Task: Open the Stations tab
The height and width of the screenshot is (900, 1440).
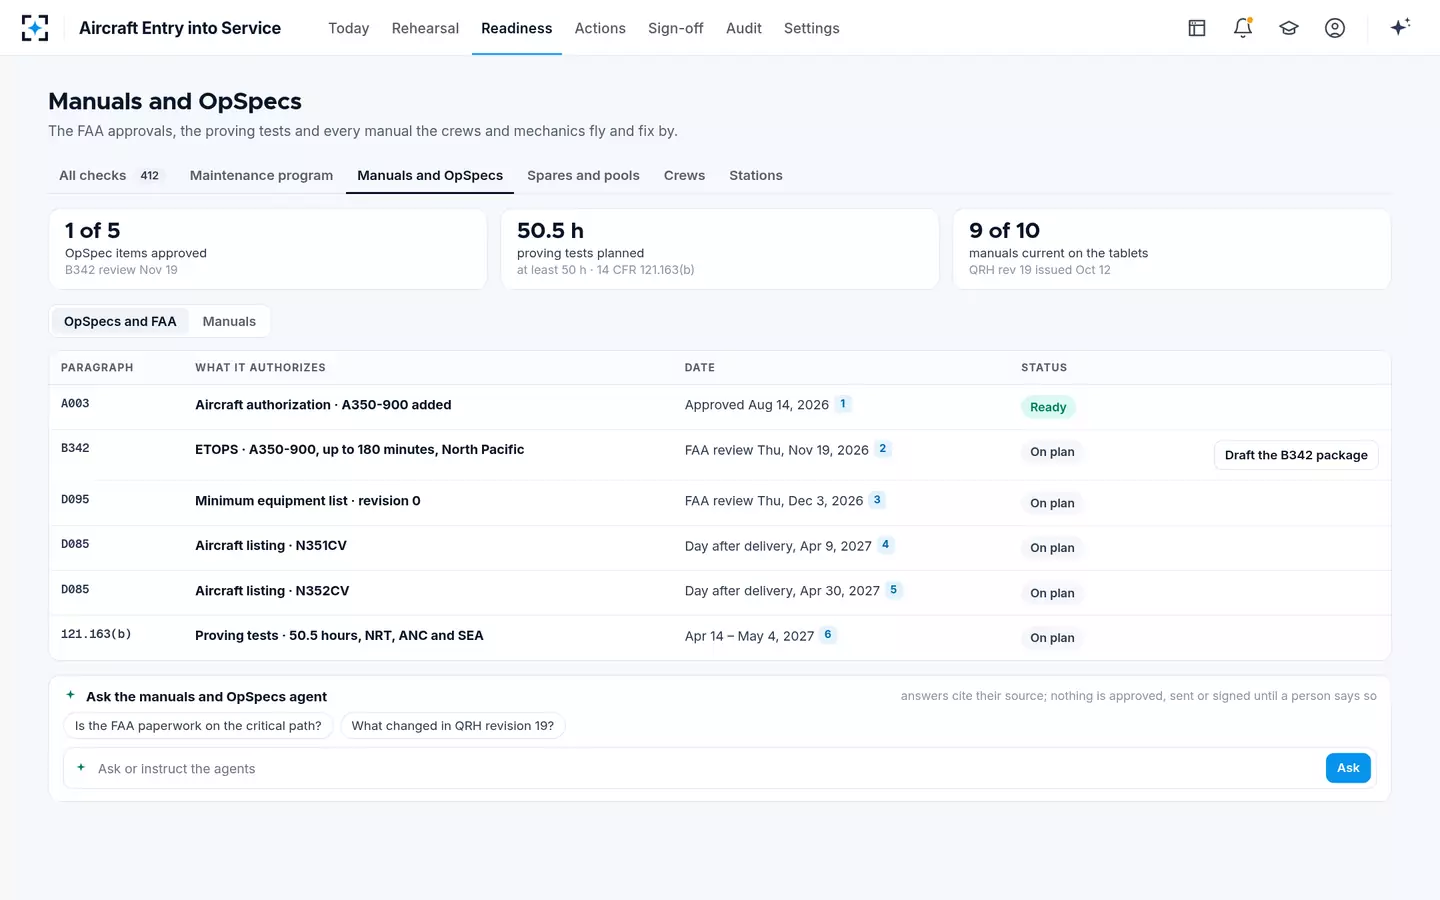Action: [756, 175]
